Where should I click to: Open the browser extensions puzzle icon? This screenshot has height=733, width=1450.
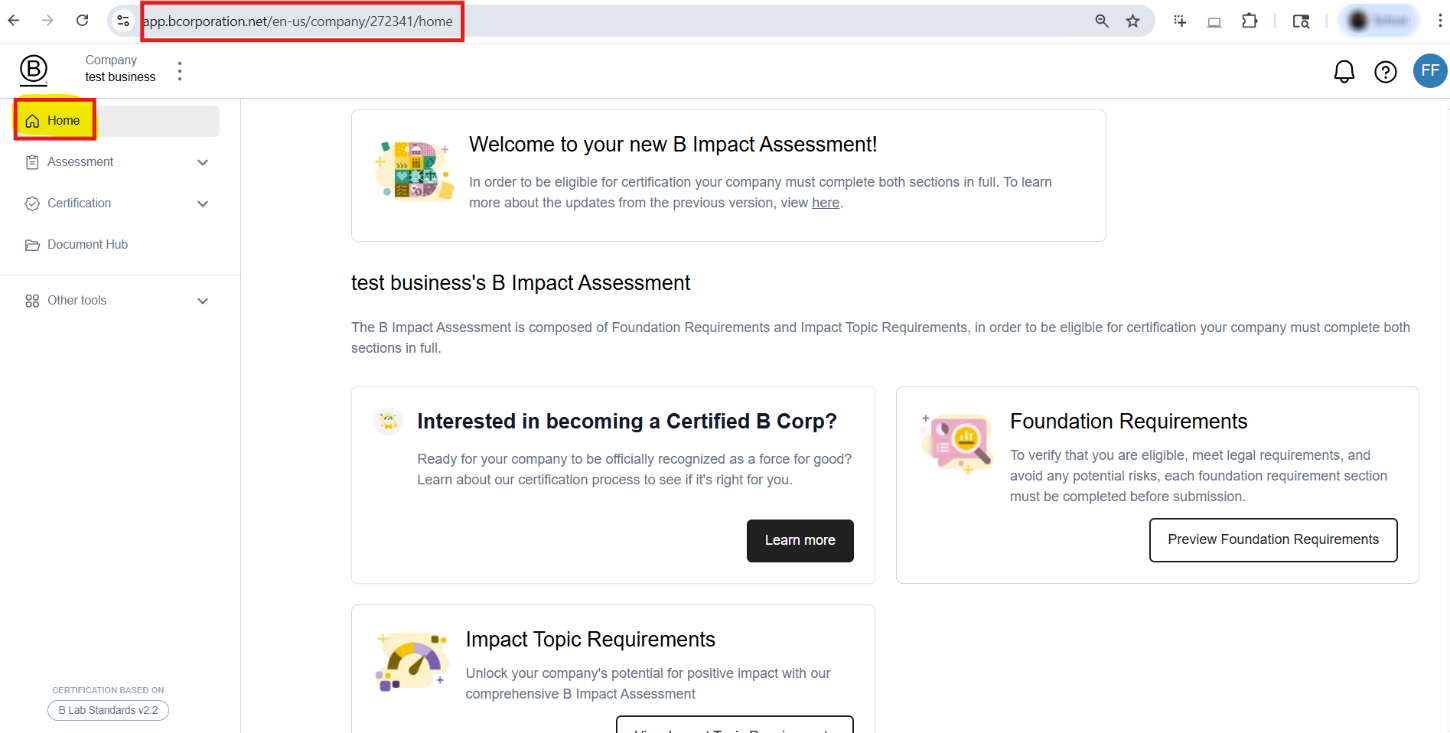(x=1249, y=20)
